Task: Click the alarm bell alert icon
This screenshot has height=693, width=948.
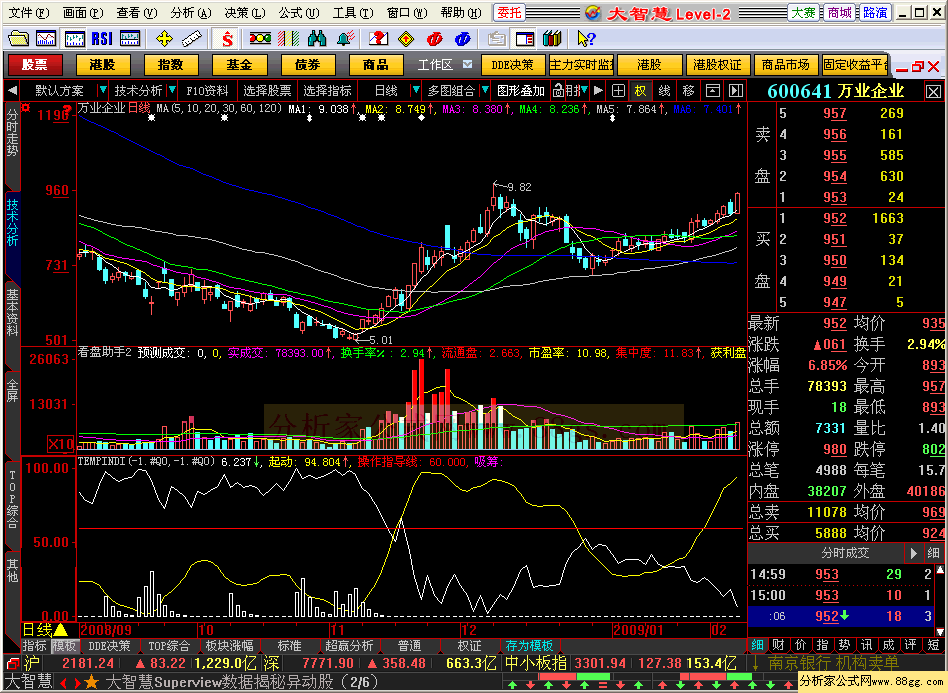Action: pos(345,39)
